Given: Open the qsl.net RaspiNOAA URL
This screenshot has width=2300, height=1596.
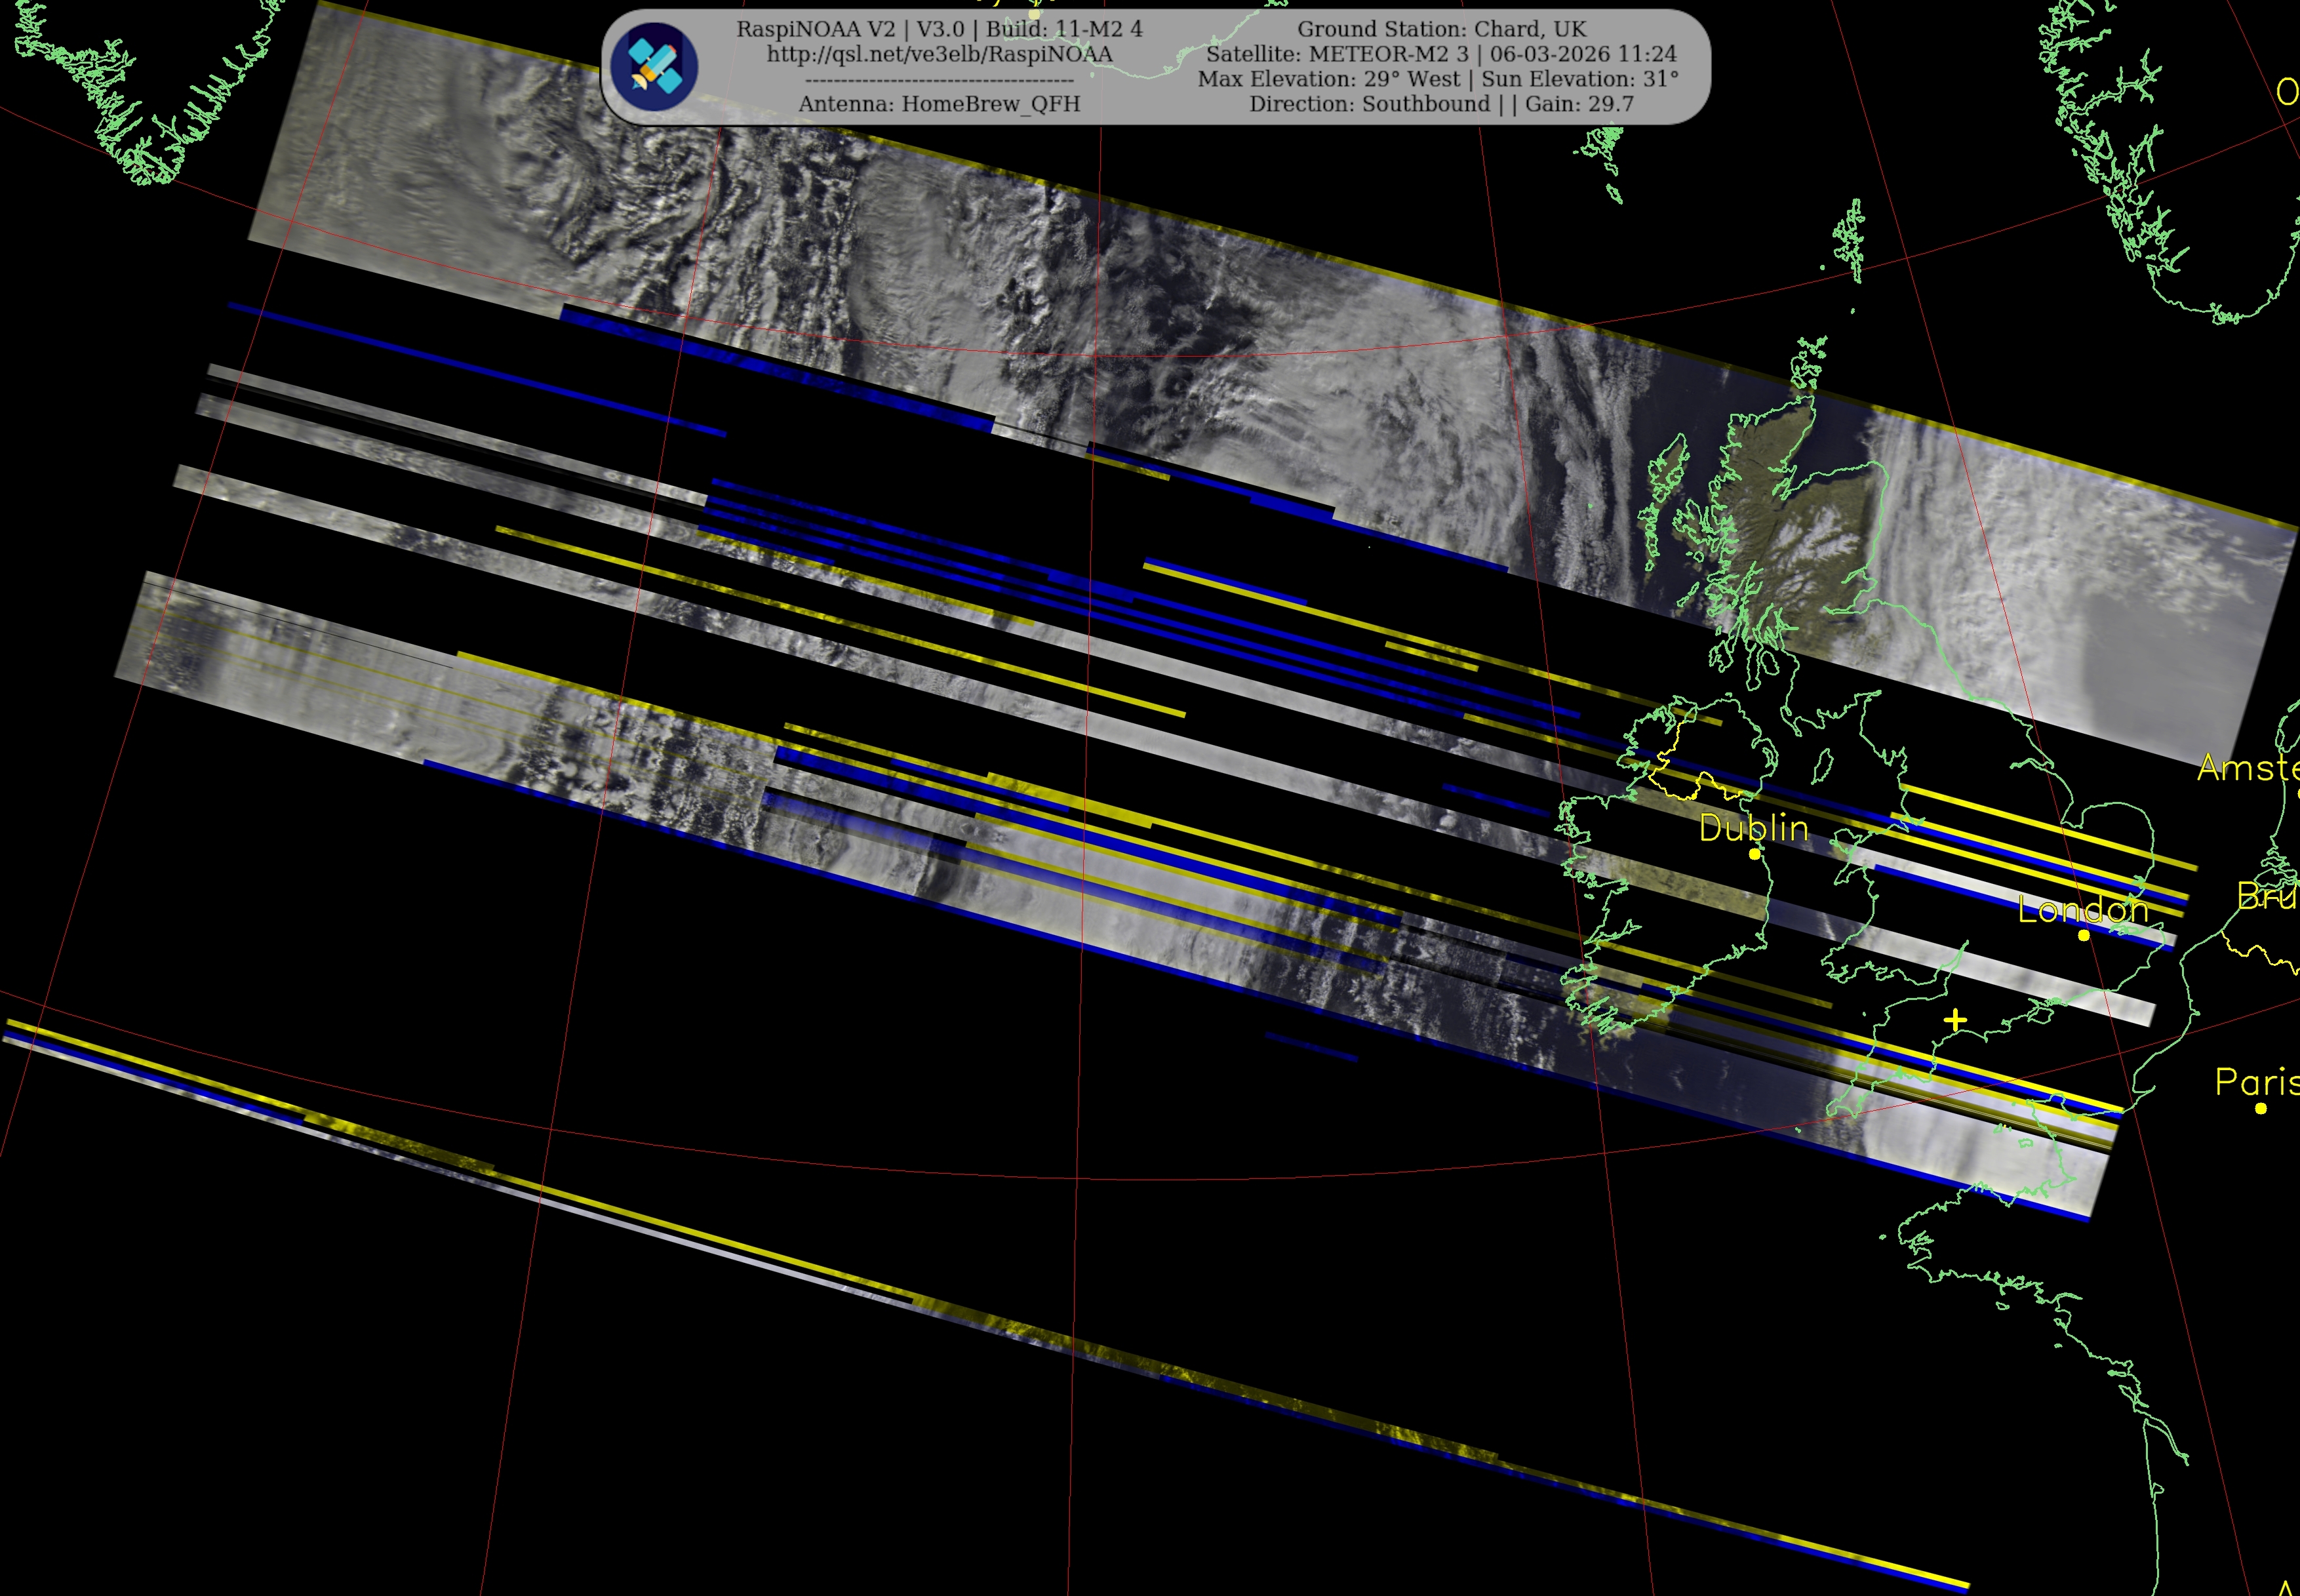Looking at the screenshot, I should coord(939,54).
